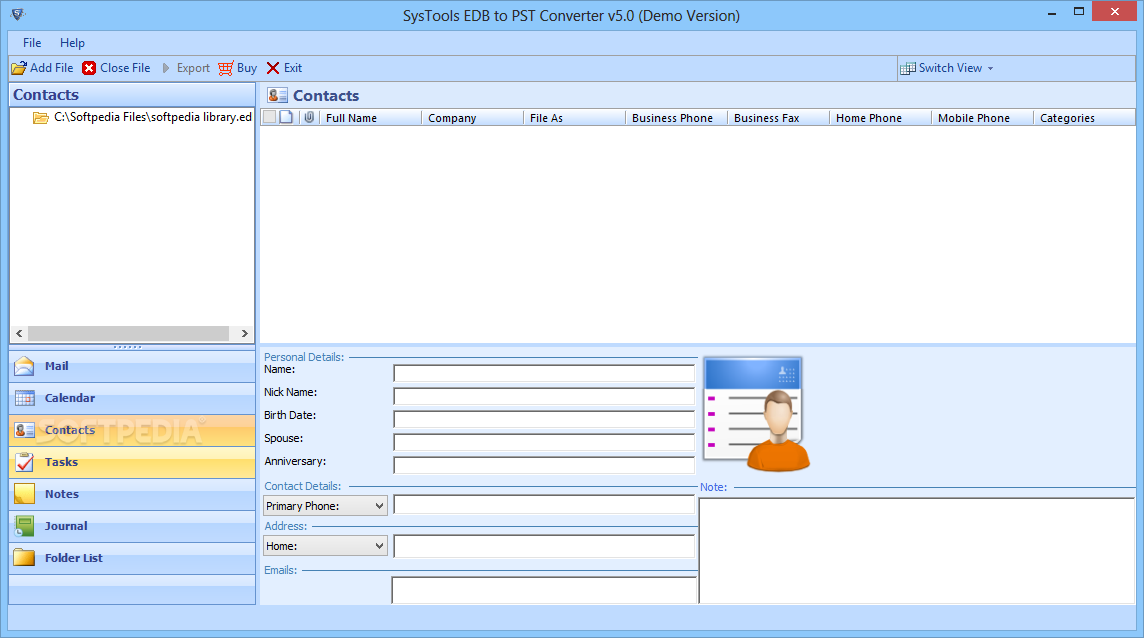The image size is (1144, 638).
Task: Click the Contacts panel header icon
Action: coord(277,95)
